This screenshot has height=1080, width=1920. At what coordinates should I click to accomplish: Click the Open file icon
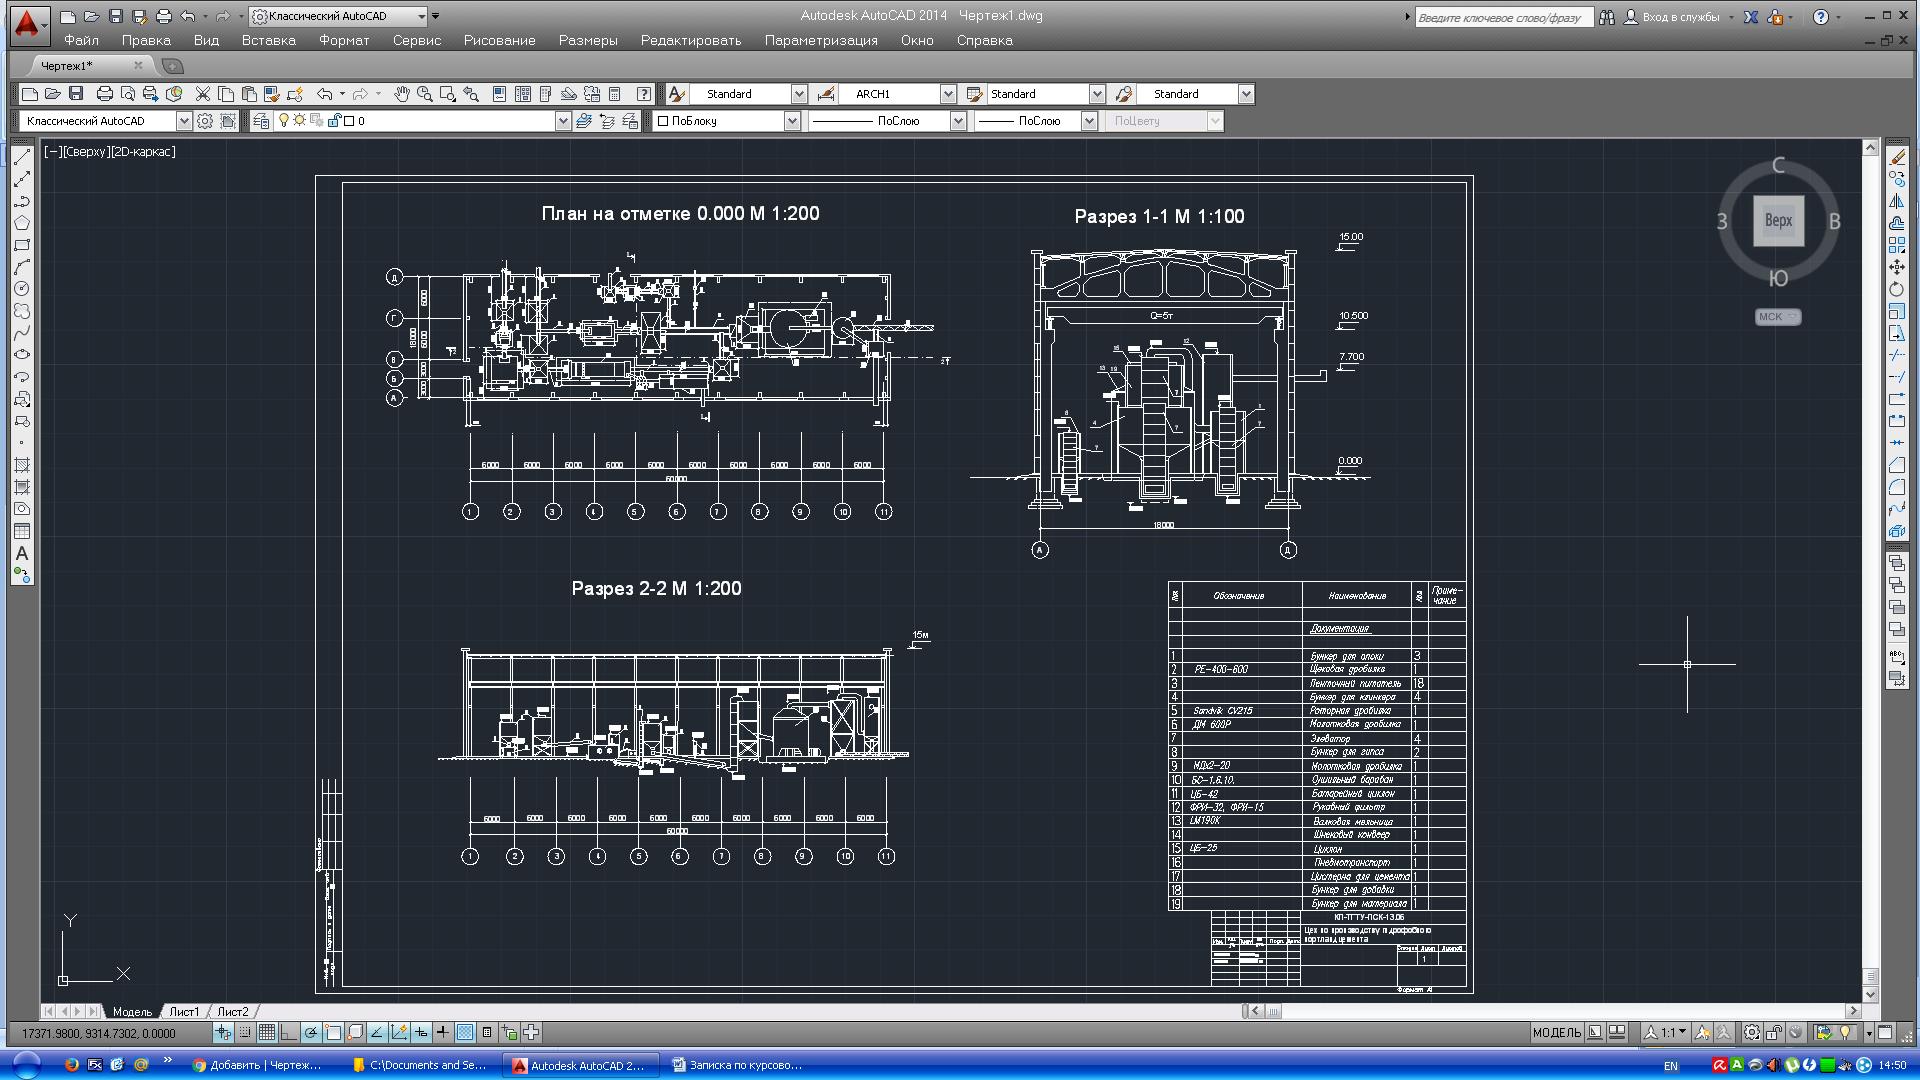53,94
